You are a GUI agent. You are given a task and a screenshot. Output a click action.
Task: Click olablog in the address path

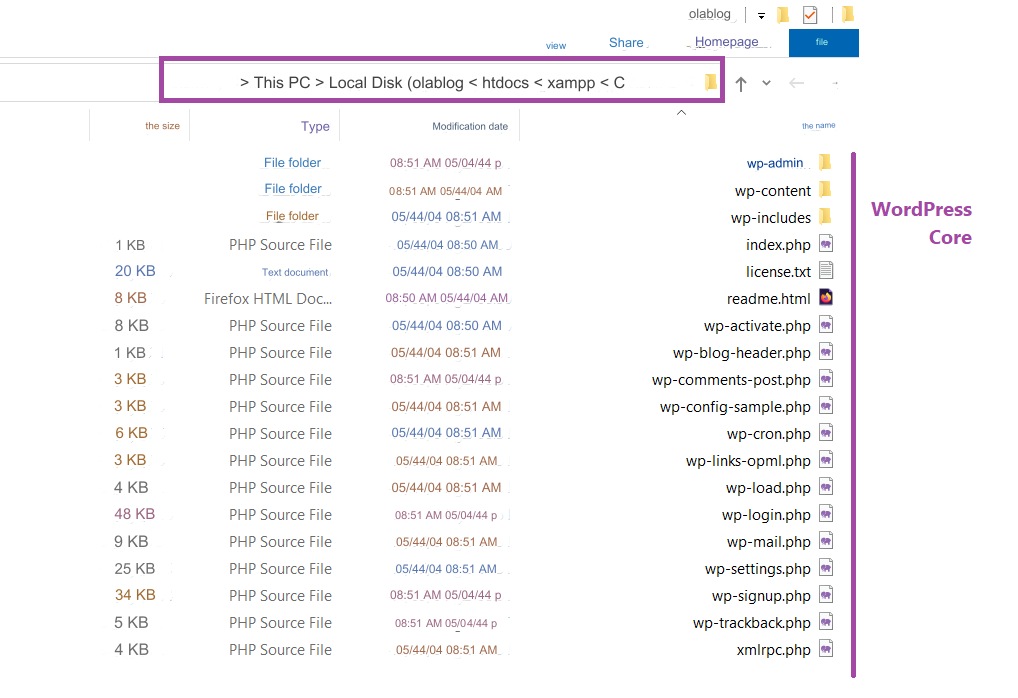(438, 82)
